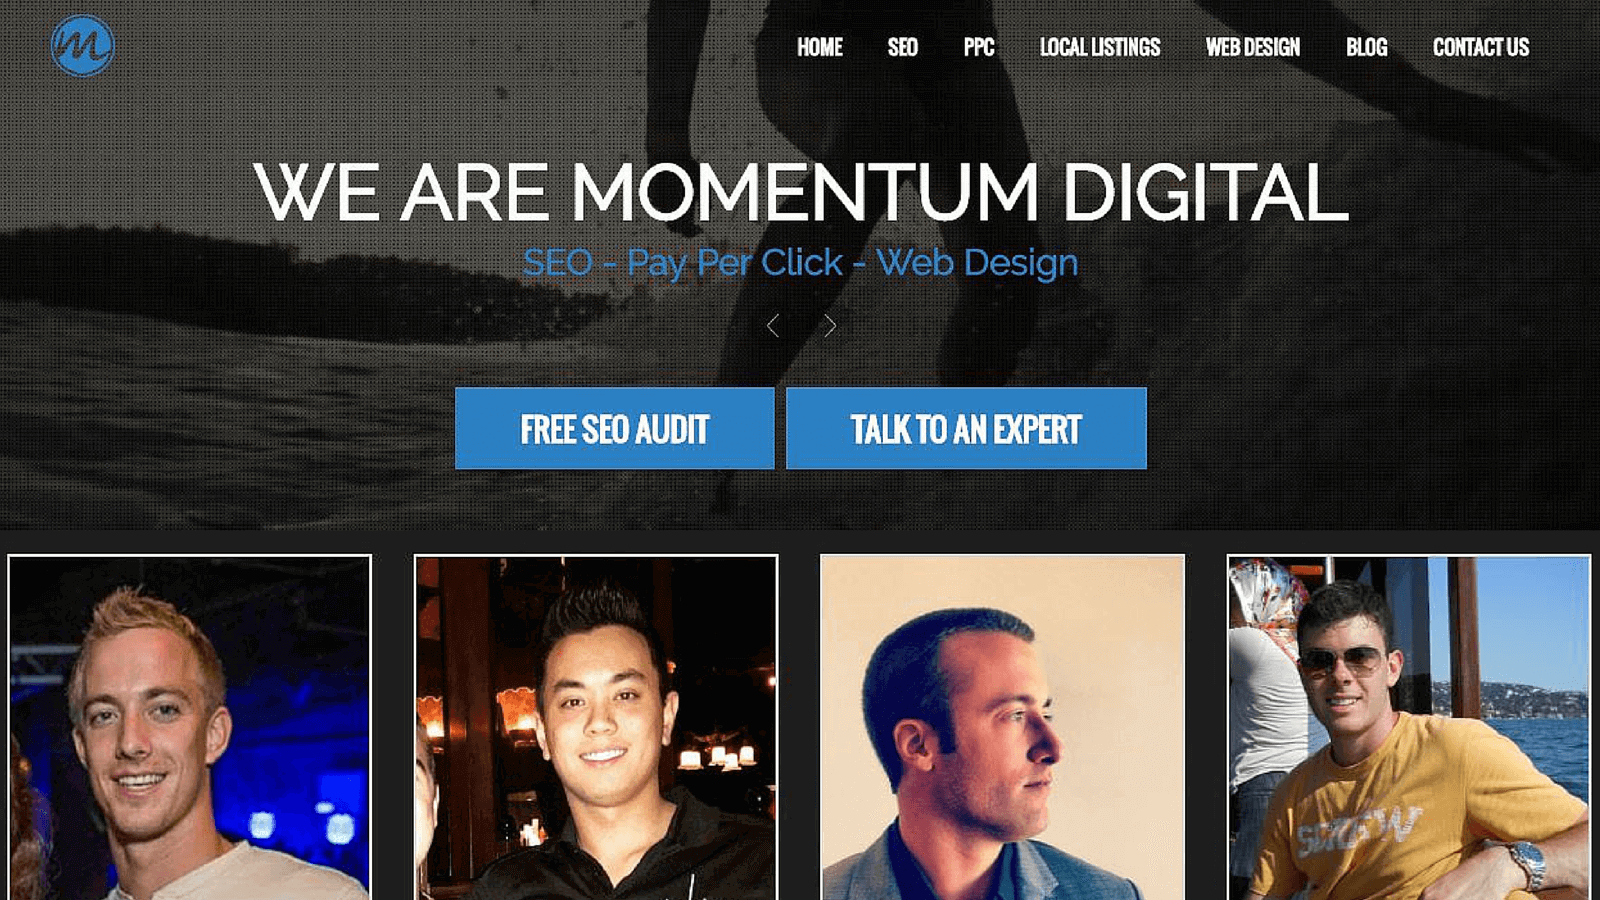Click the We Are Momentum Digital headline
The height and width of the screenshot is (900, 1600).
pos(801,191)
